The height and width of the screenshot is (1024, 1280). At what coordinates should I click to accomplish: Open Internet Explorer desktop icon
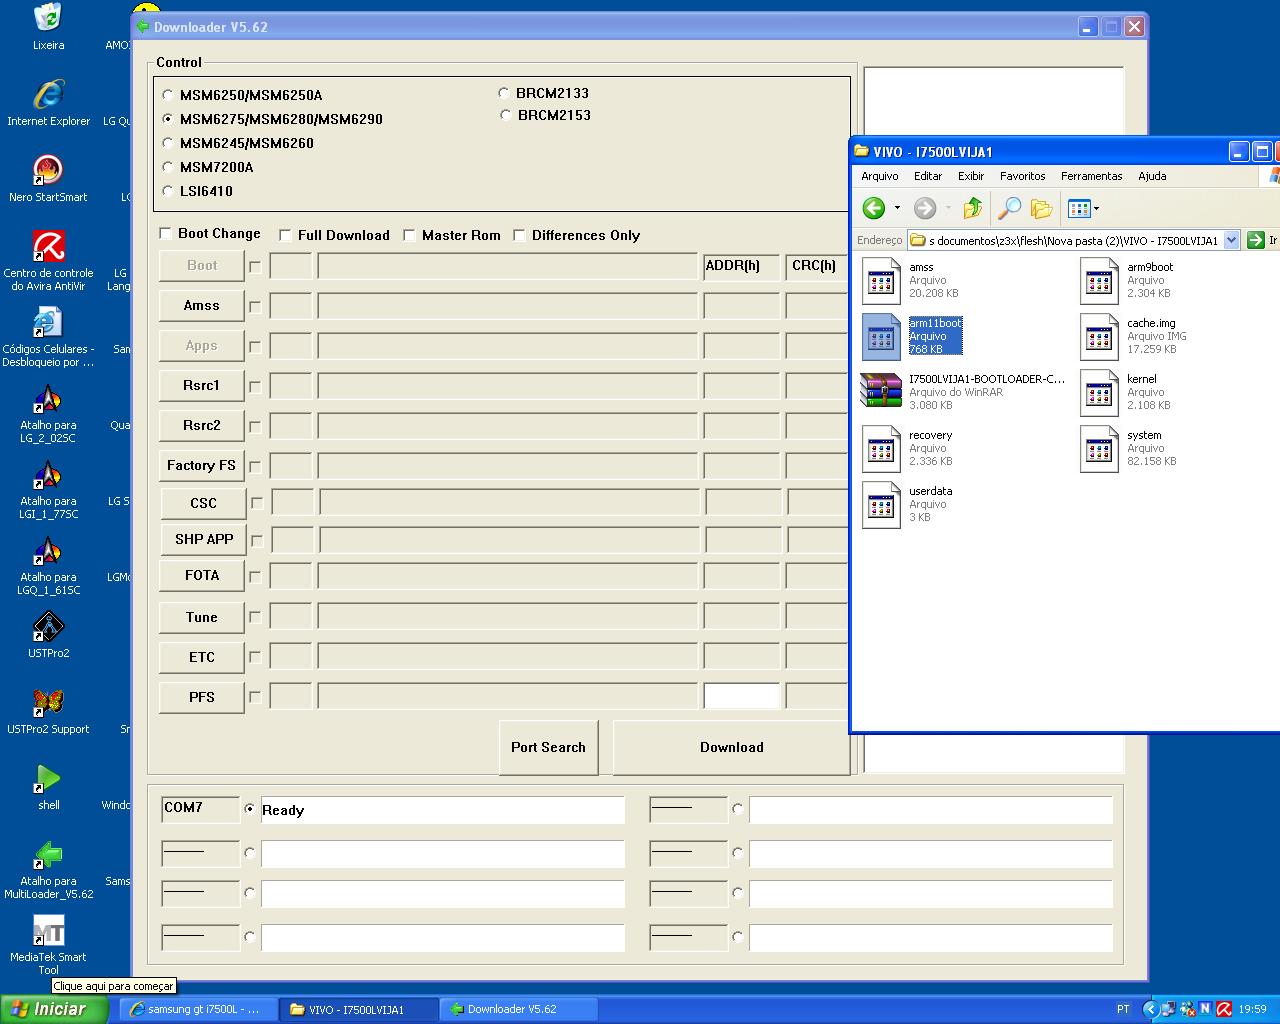48,96
